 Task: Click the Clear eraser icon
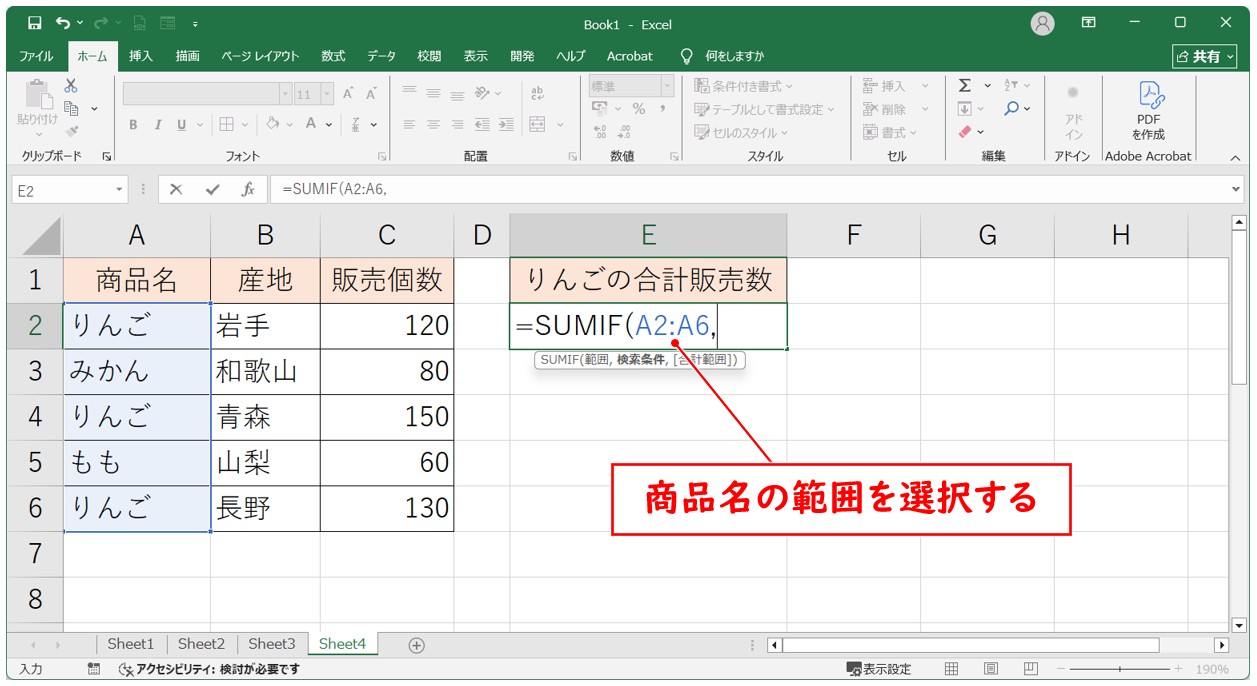pyautogui.click(x=964, y=132)
